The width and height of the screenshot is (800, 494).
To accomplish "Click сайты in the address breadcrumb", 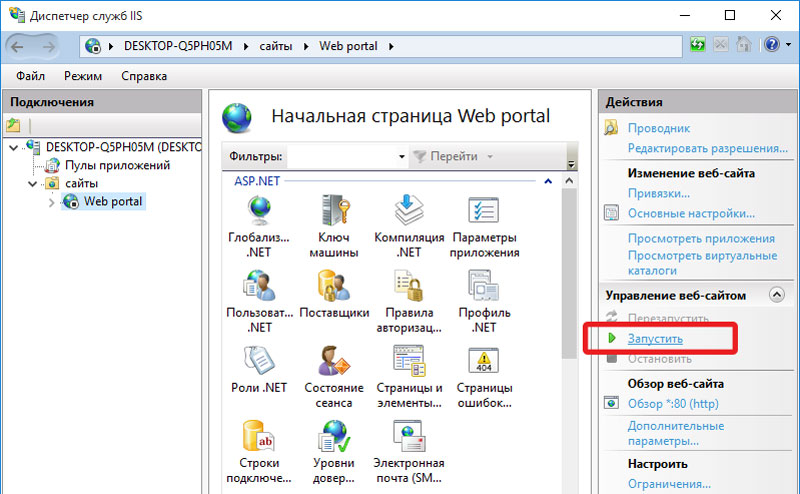I will (276, 46).
